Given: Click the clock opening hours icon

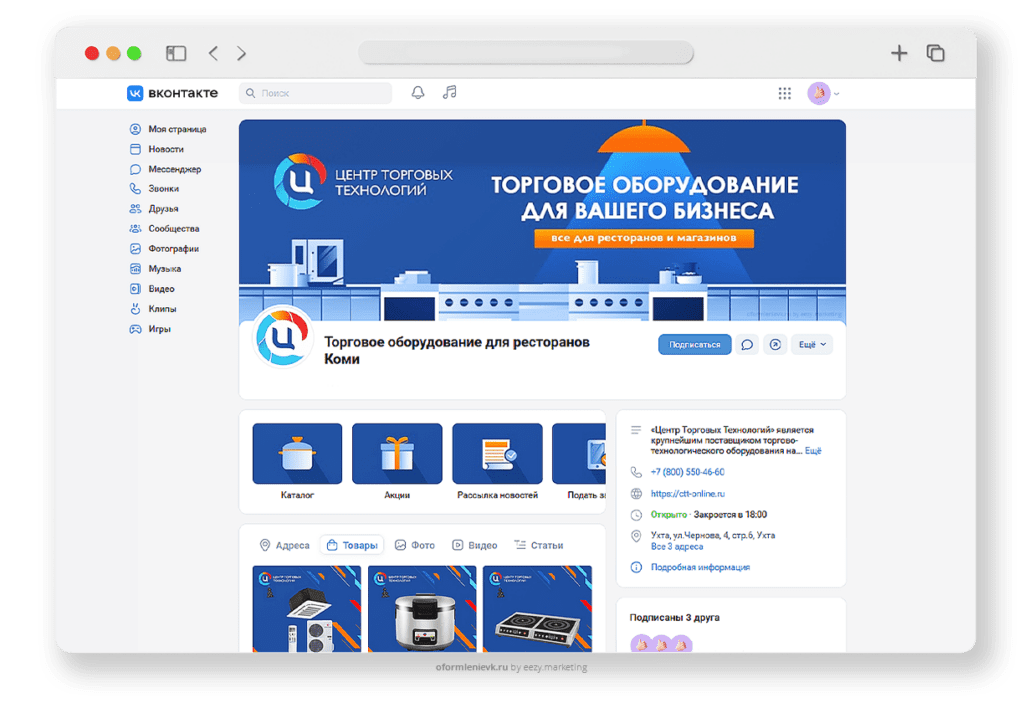Looking at the screenshot, I should (x=636, y=515).
